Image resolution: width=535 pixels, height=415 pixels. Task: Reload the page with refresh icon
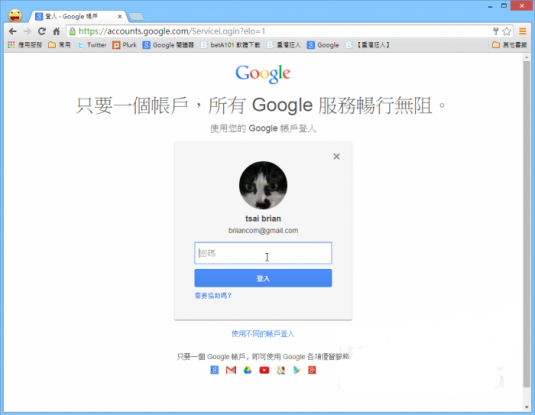[x=42, y=31]
